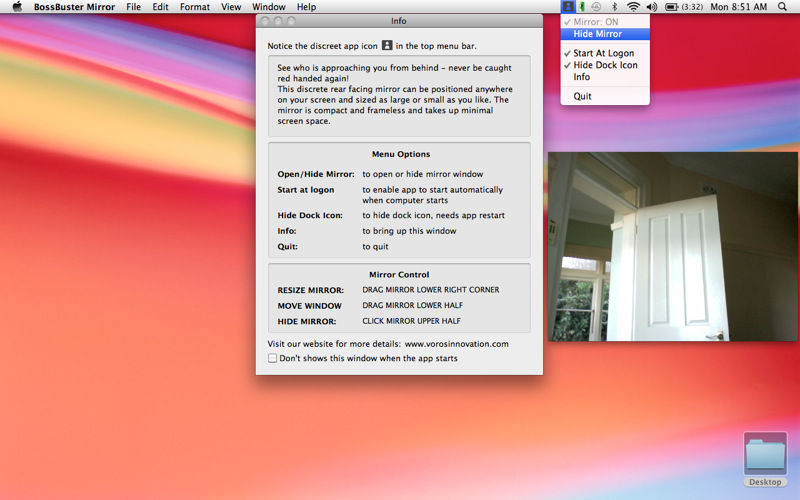Open the View menu
Viewport: 800px width, 500px height.
pos(231,7)
